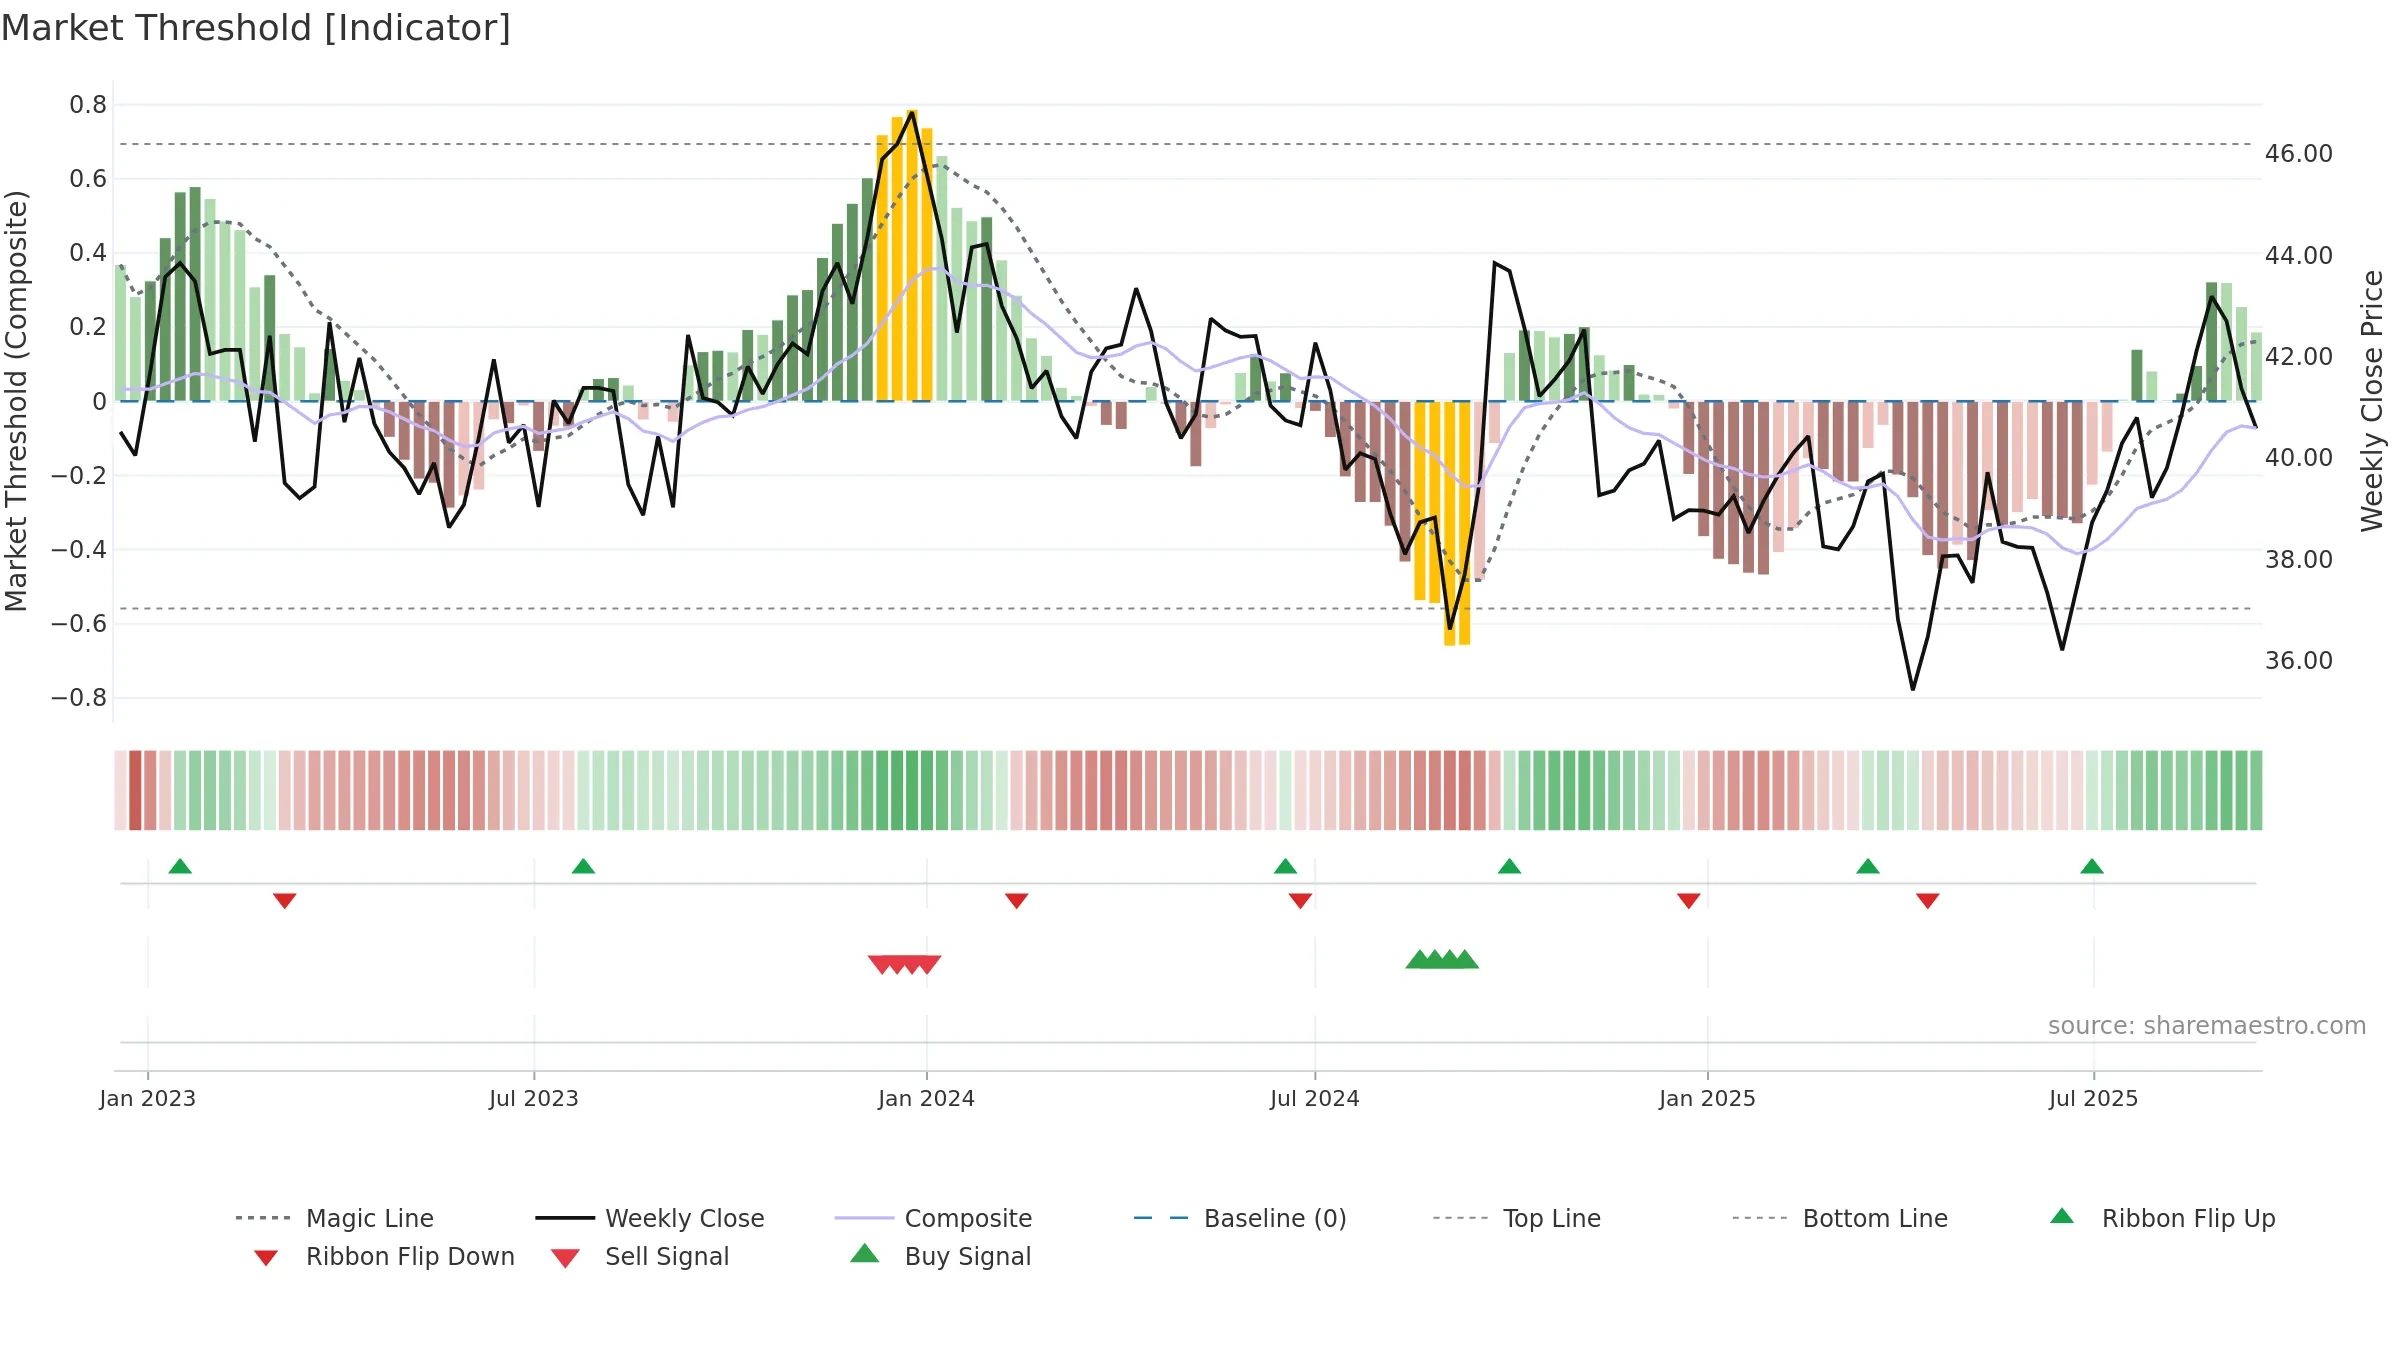Click the red flip-down triangle around Apr 2025
This screenshot has height=1350, width=2400.
point(1927,901)
